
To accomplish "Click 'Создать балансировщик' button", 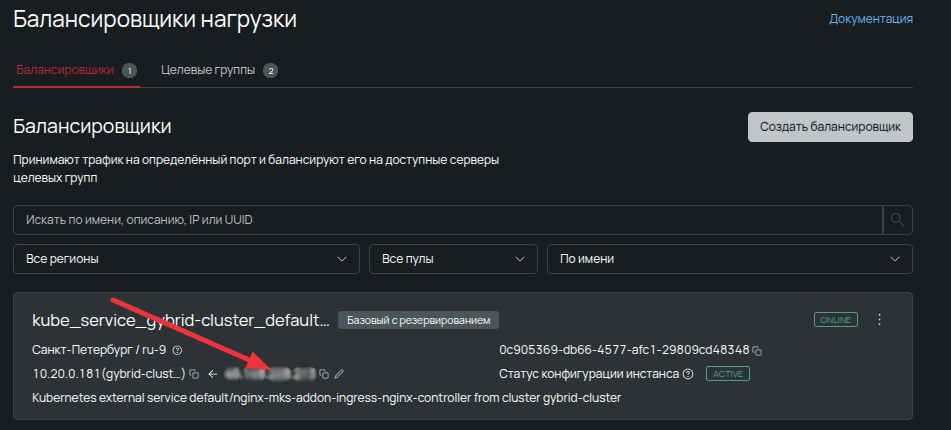I will [830, 127].
